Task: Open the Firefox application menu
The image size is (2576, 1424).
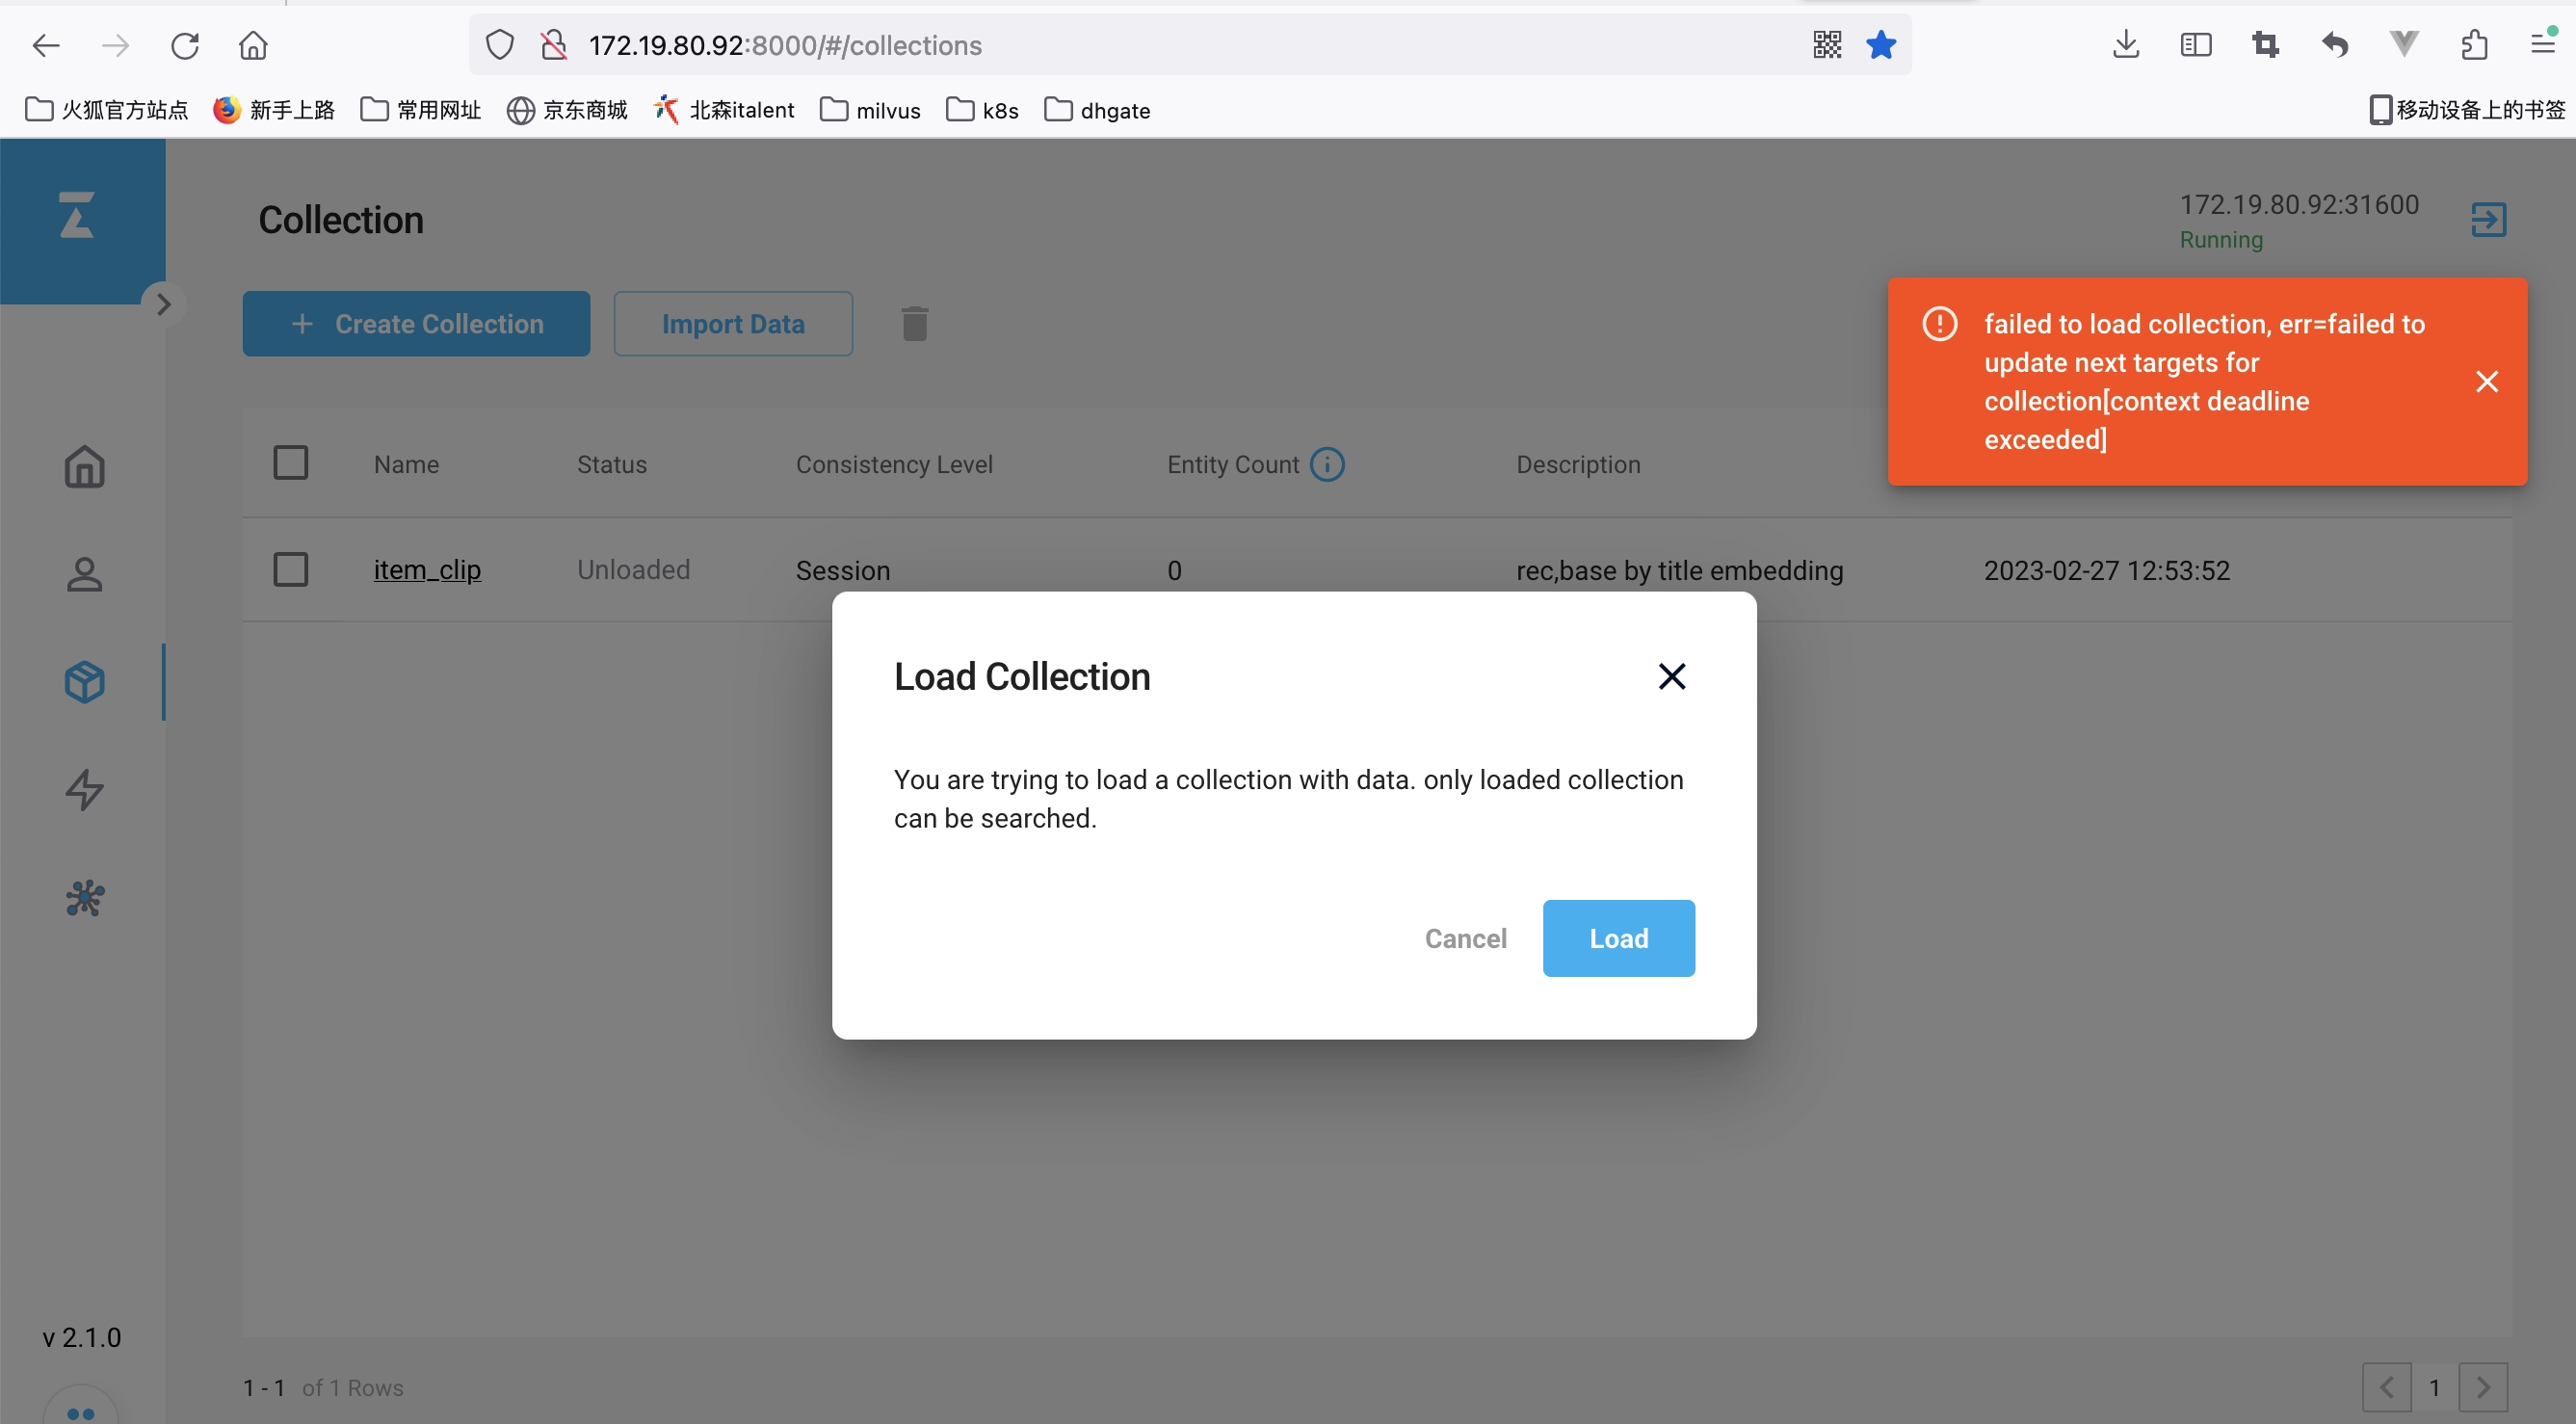Action: pos(2541,45)
